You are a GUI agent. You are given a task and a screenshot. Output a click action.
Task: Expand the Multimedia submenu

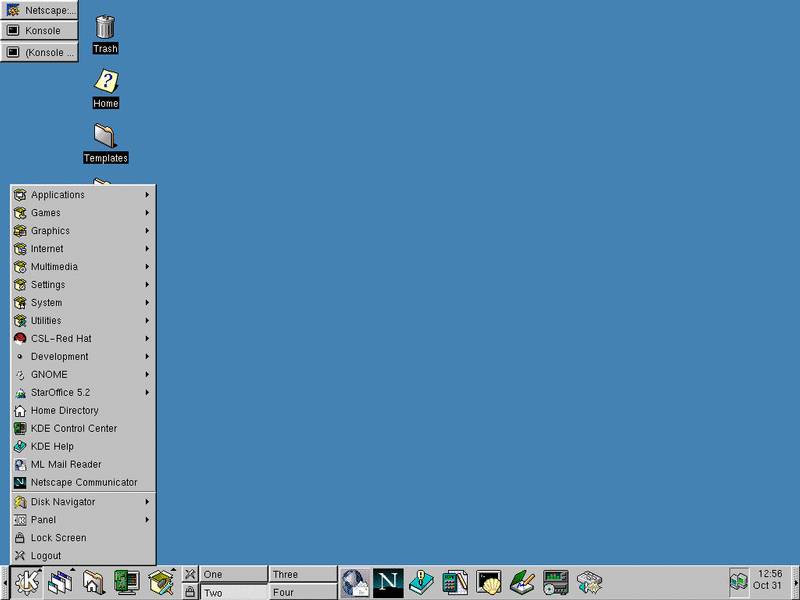click(x=83, y=267)
